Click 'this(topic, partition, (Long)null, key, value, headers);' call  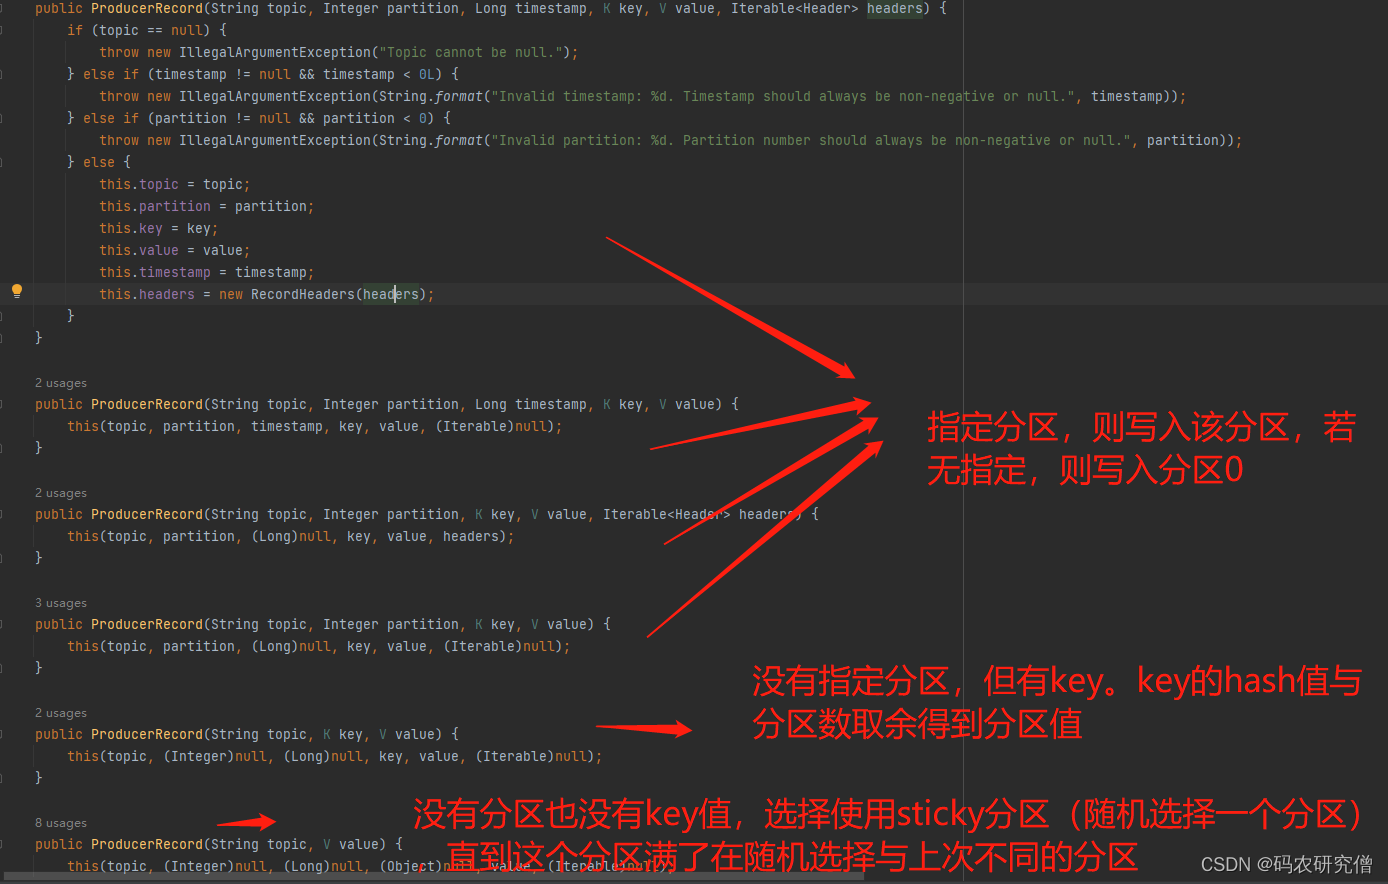(x=291, y=536)
